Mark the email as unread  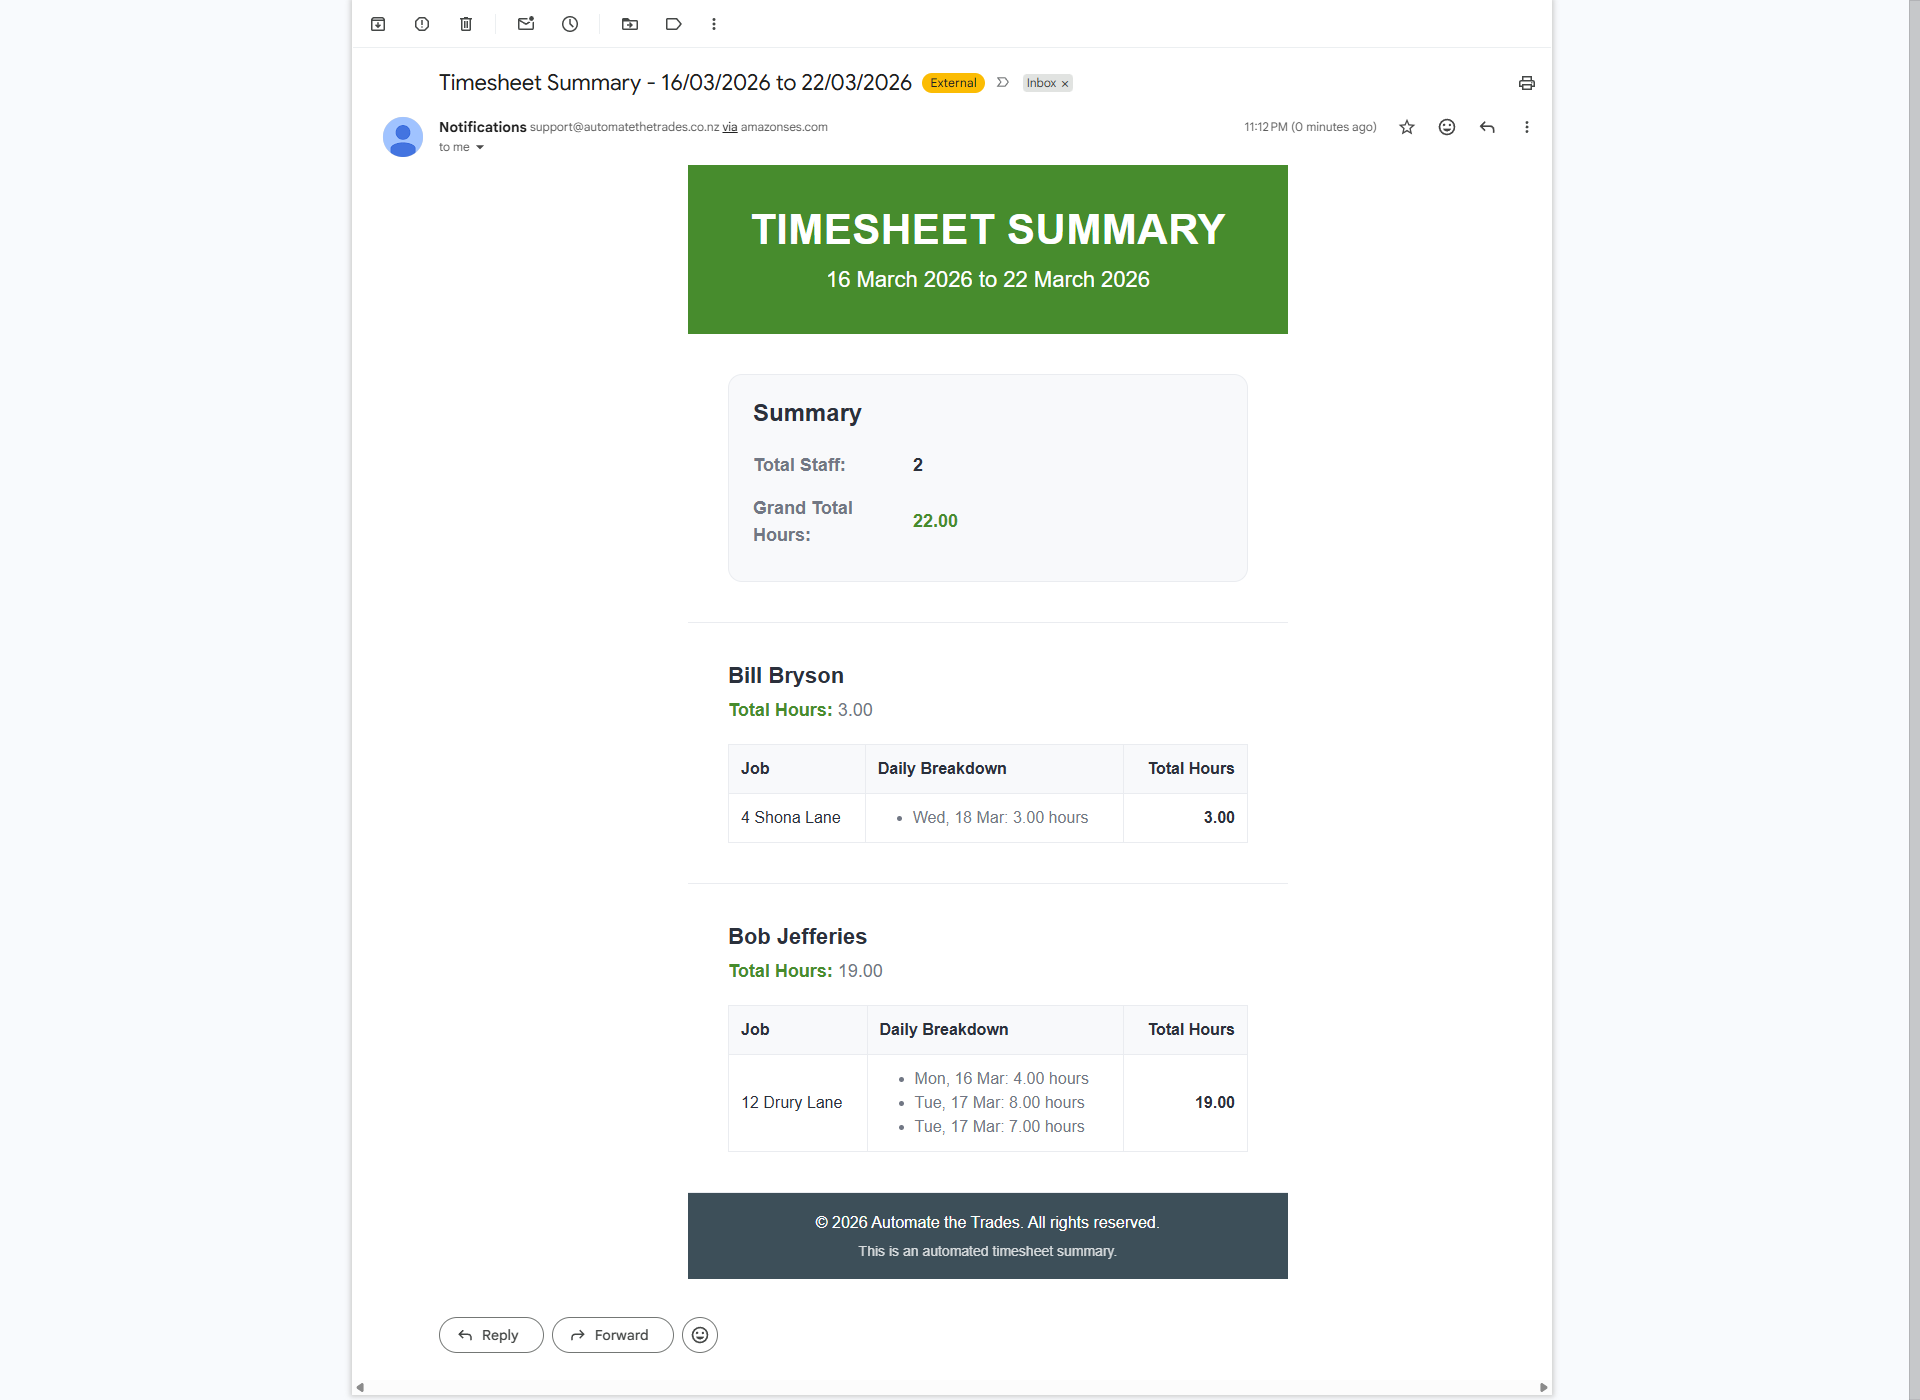pos(525,23)
